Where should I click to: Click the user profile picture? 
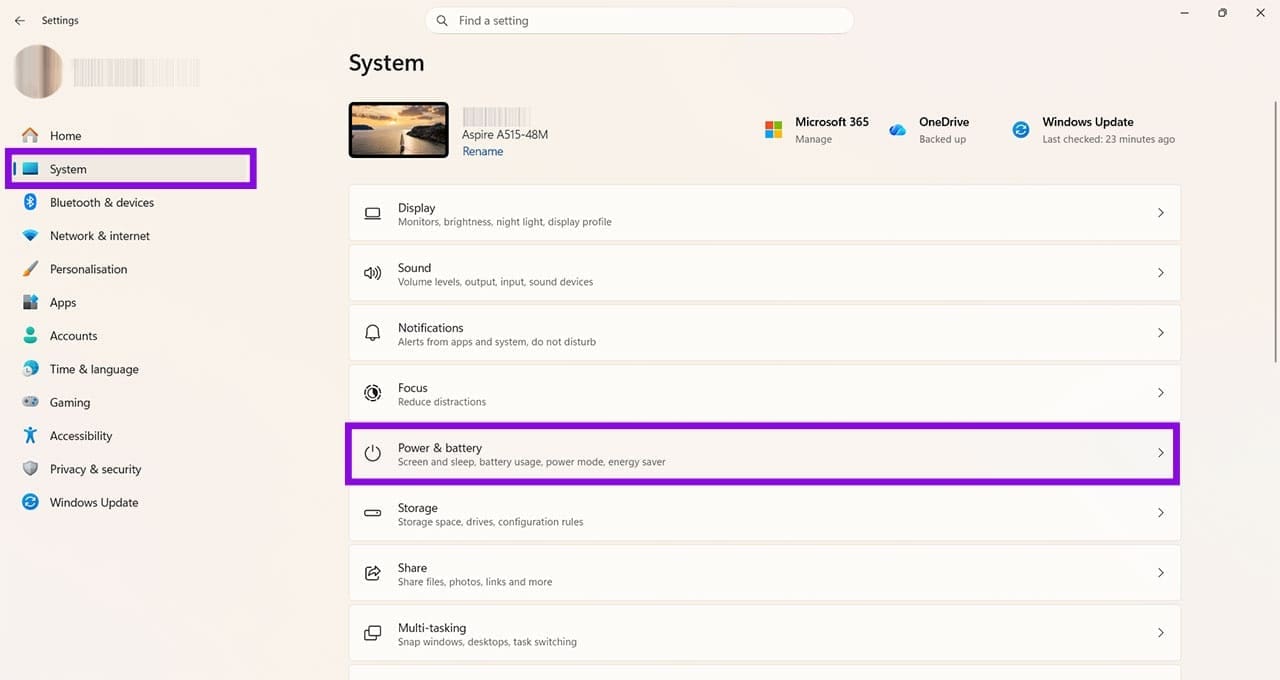38,72
